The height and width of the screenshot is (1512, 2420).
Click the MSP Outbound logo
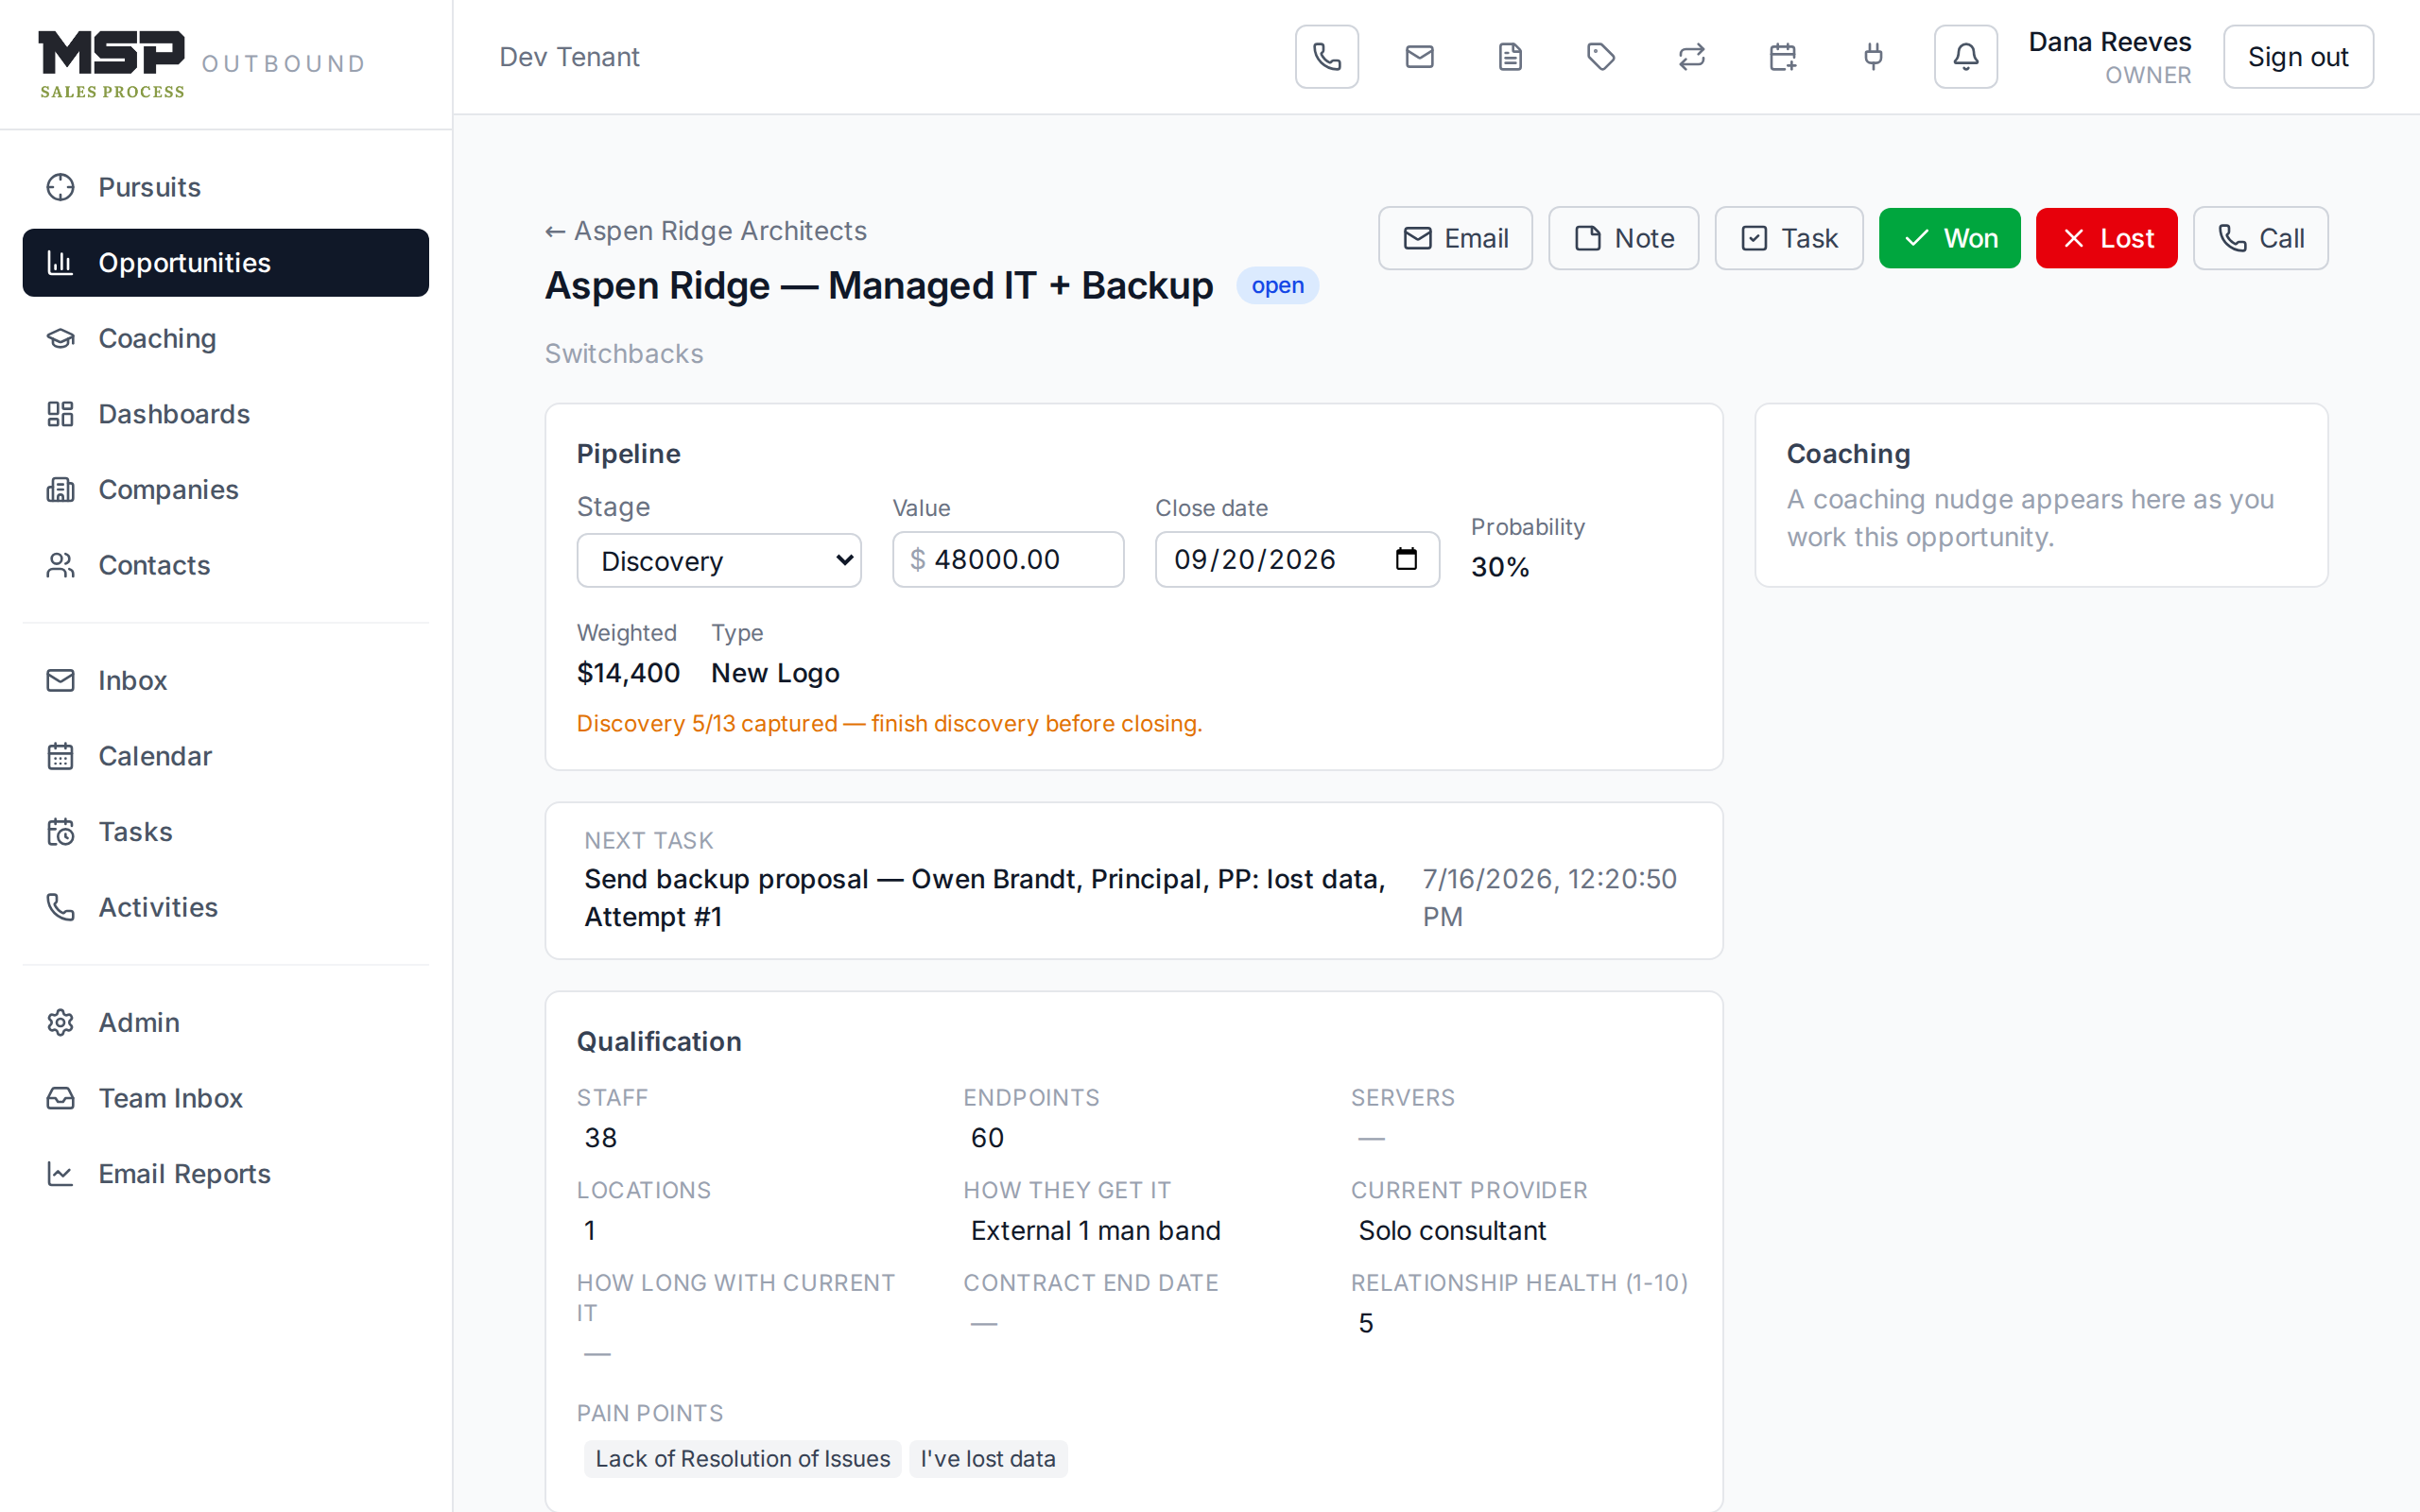203,64
